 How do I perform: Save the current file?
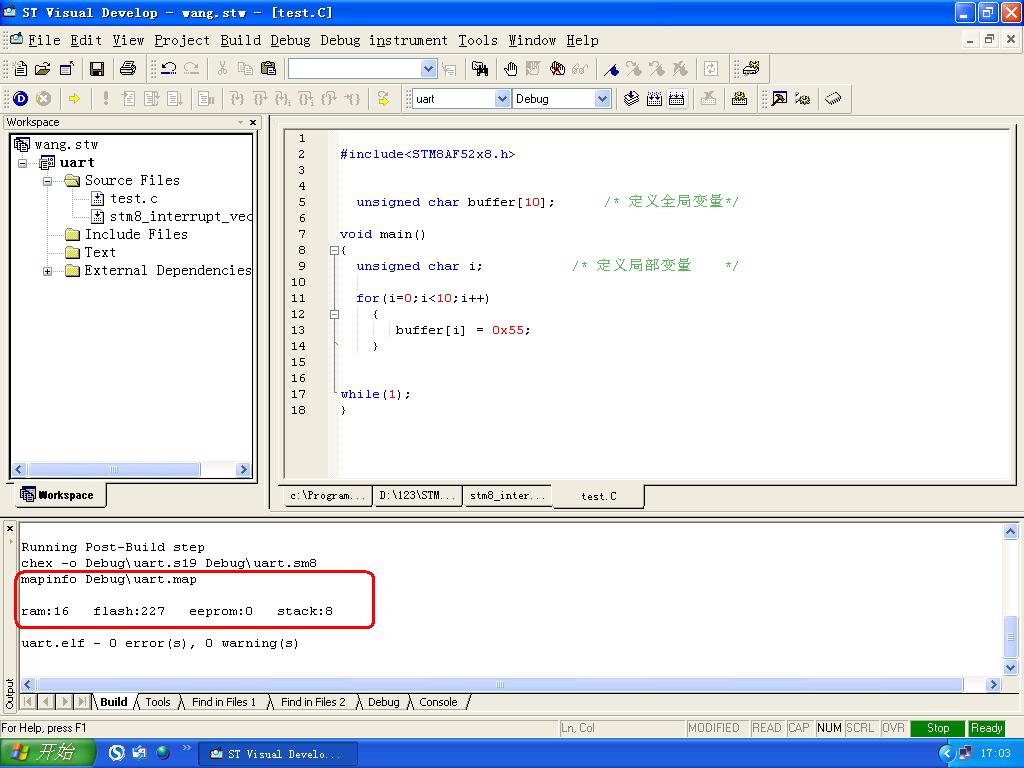click(97, 68)
